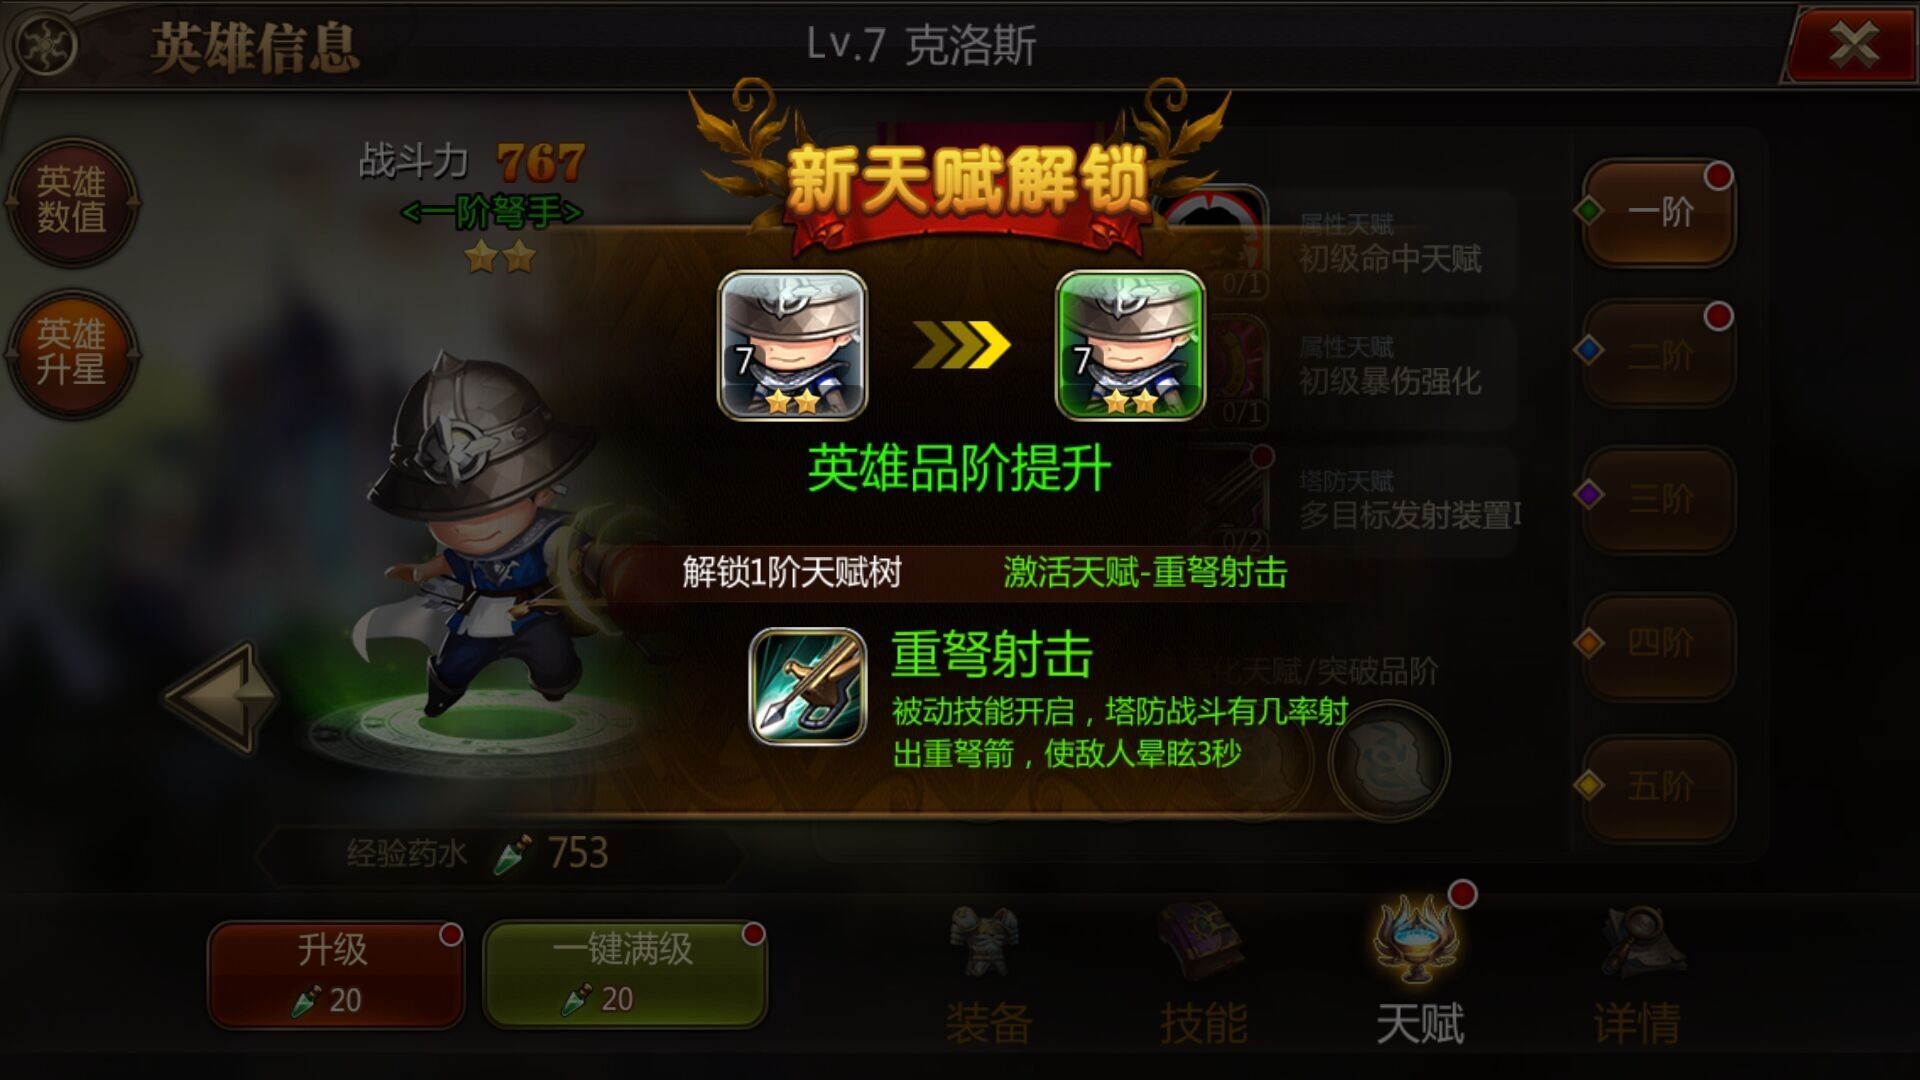Switch to 四阶 talent tier

(x=1658, y=643)
